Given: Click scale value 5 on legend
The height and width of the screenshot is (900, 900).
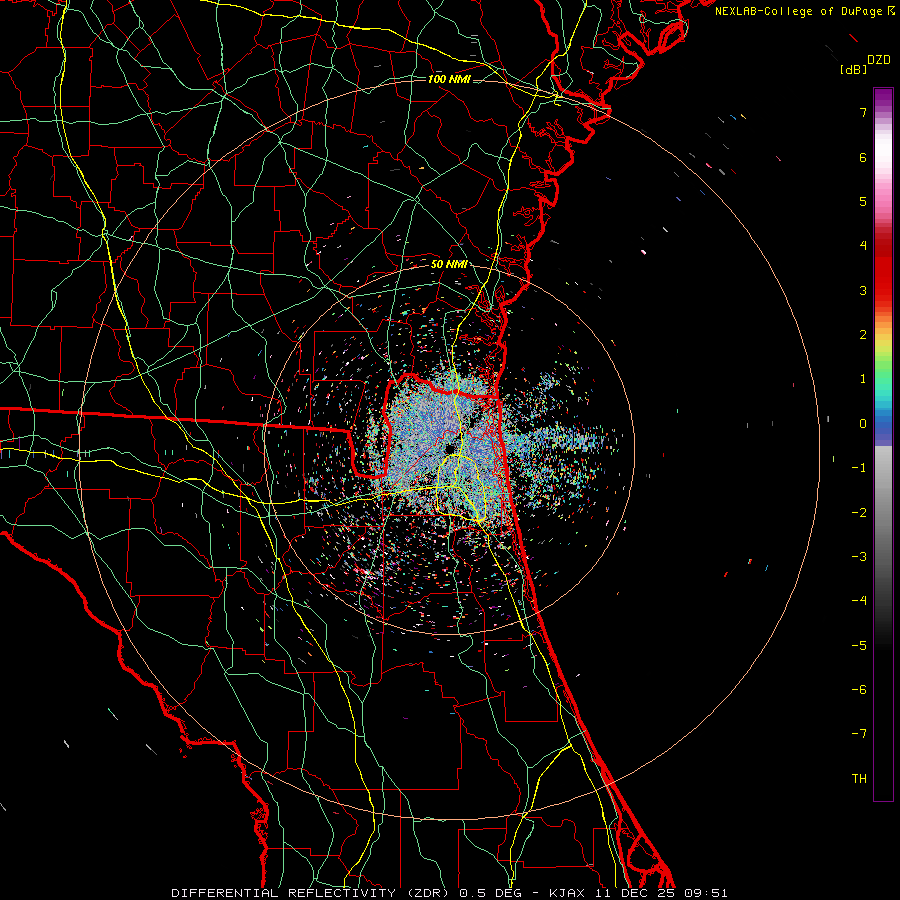Looking at the screenshot, I should 863,201.
